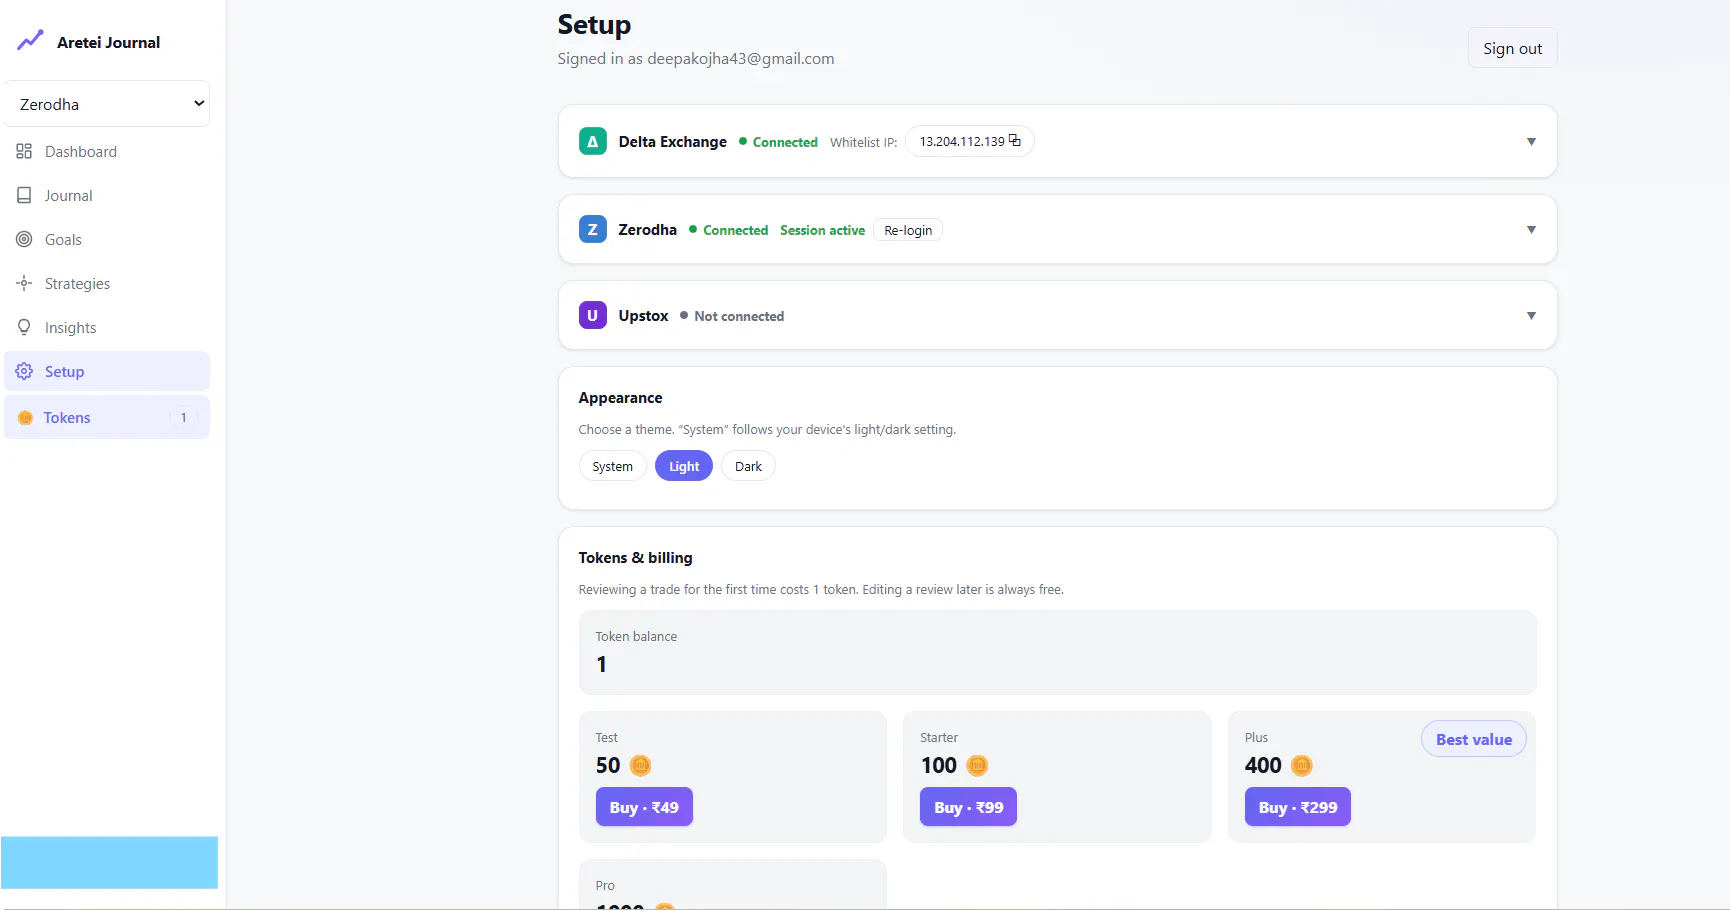The width and height of the screenshot is (1730, 910).
Task: Click the Token balance card
Action: [x=1057, y=652]
